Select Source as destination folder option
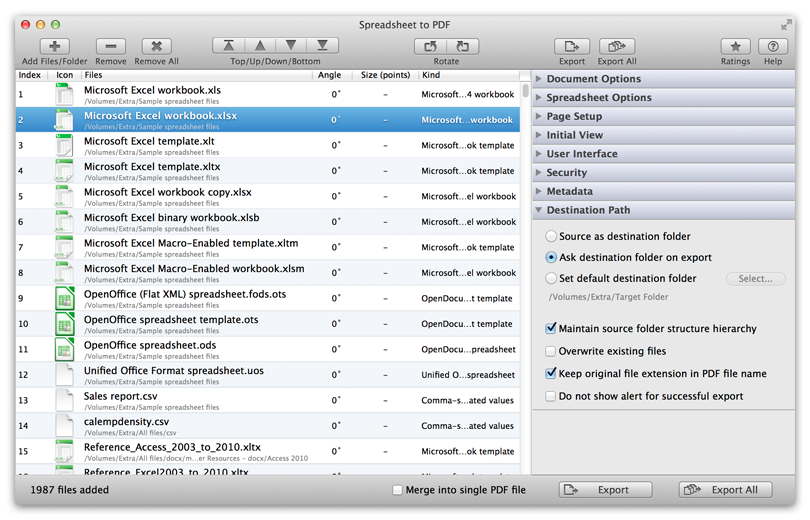The width and height of the screenshot is (810, 520). (x=551, y=237)
